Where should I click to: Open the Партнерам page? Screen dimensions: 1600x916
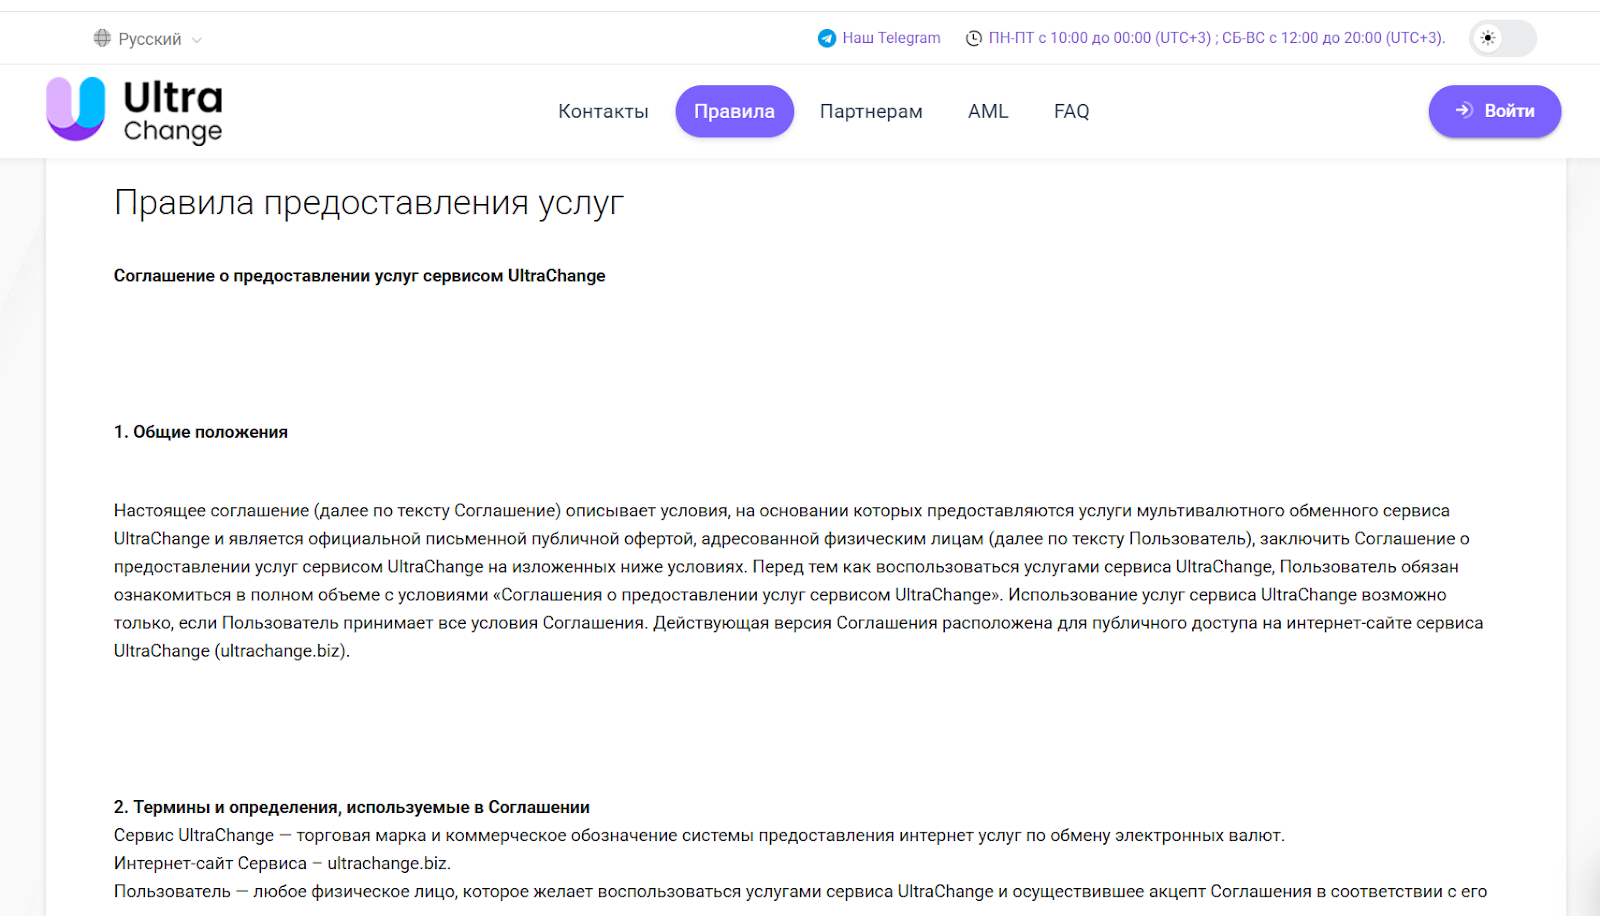[x=871, y=111]
